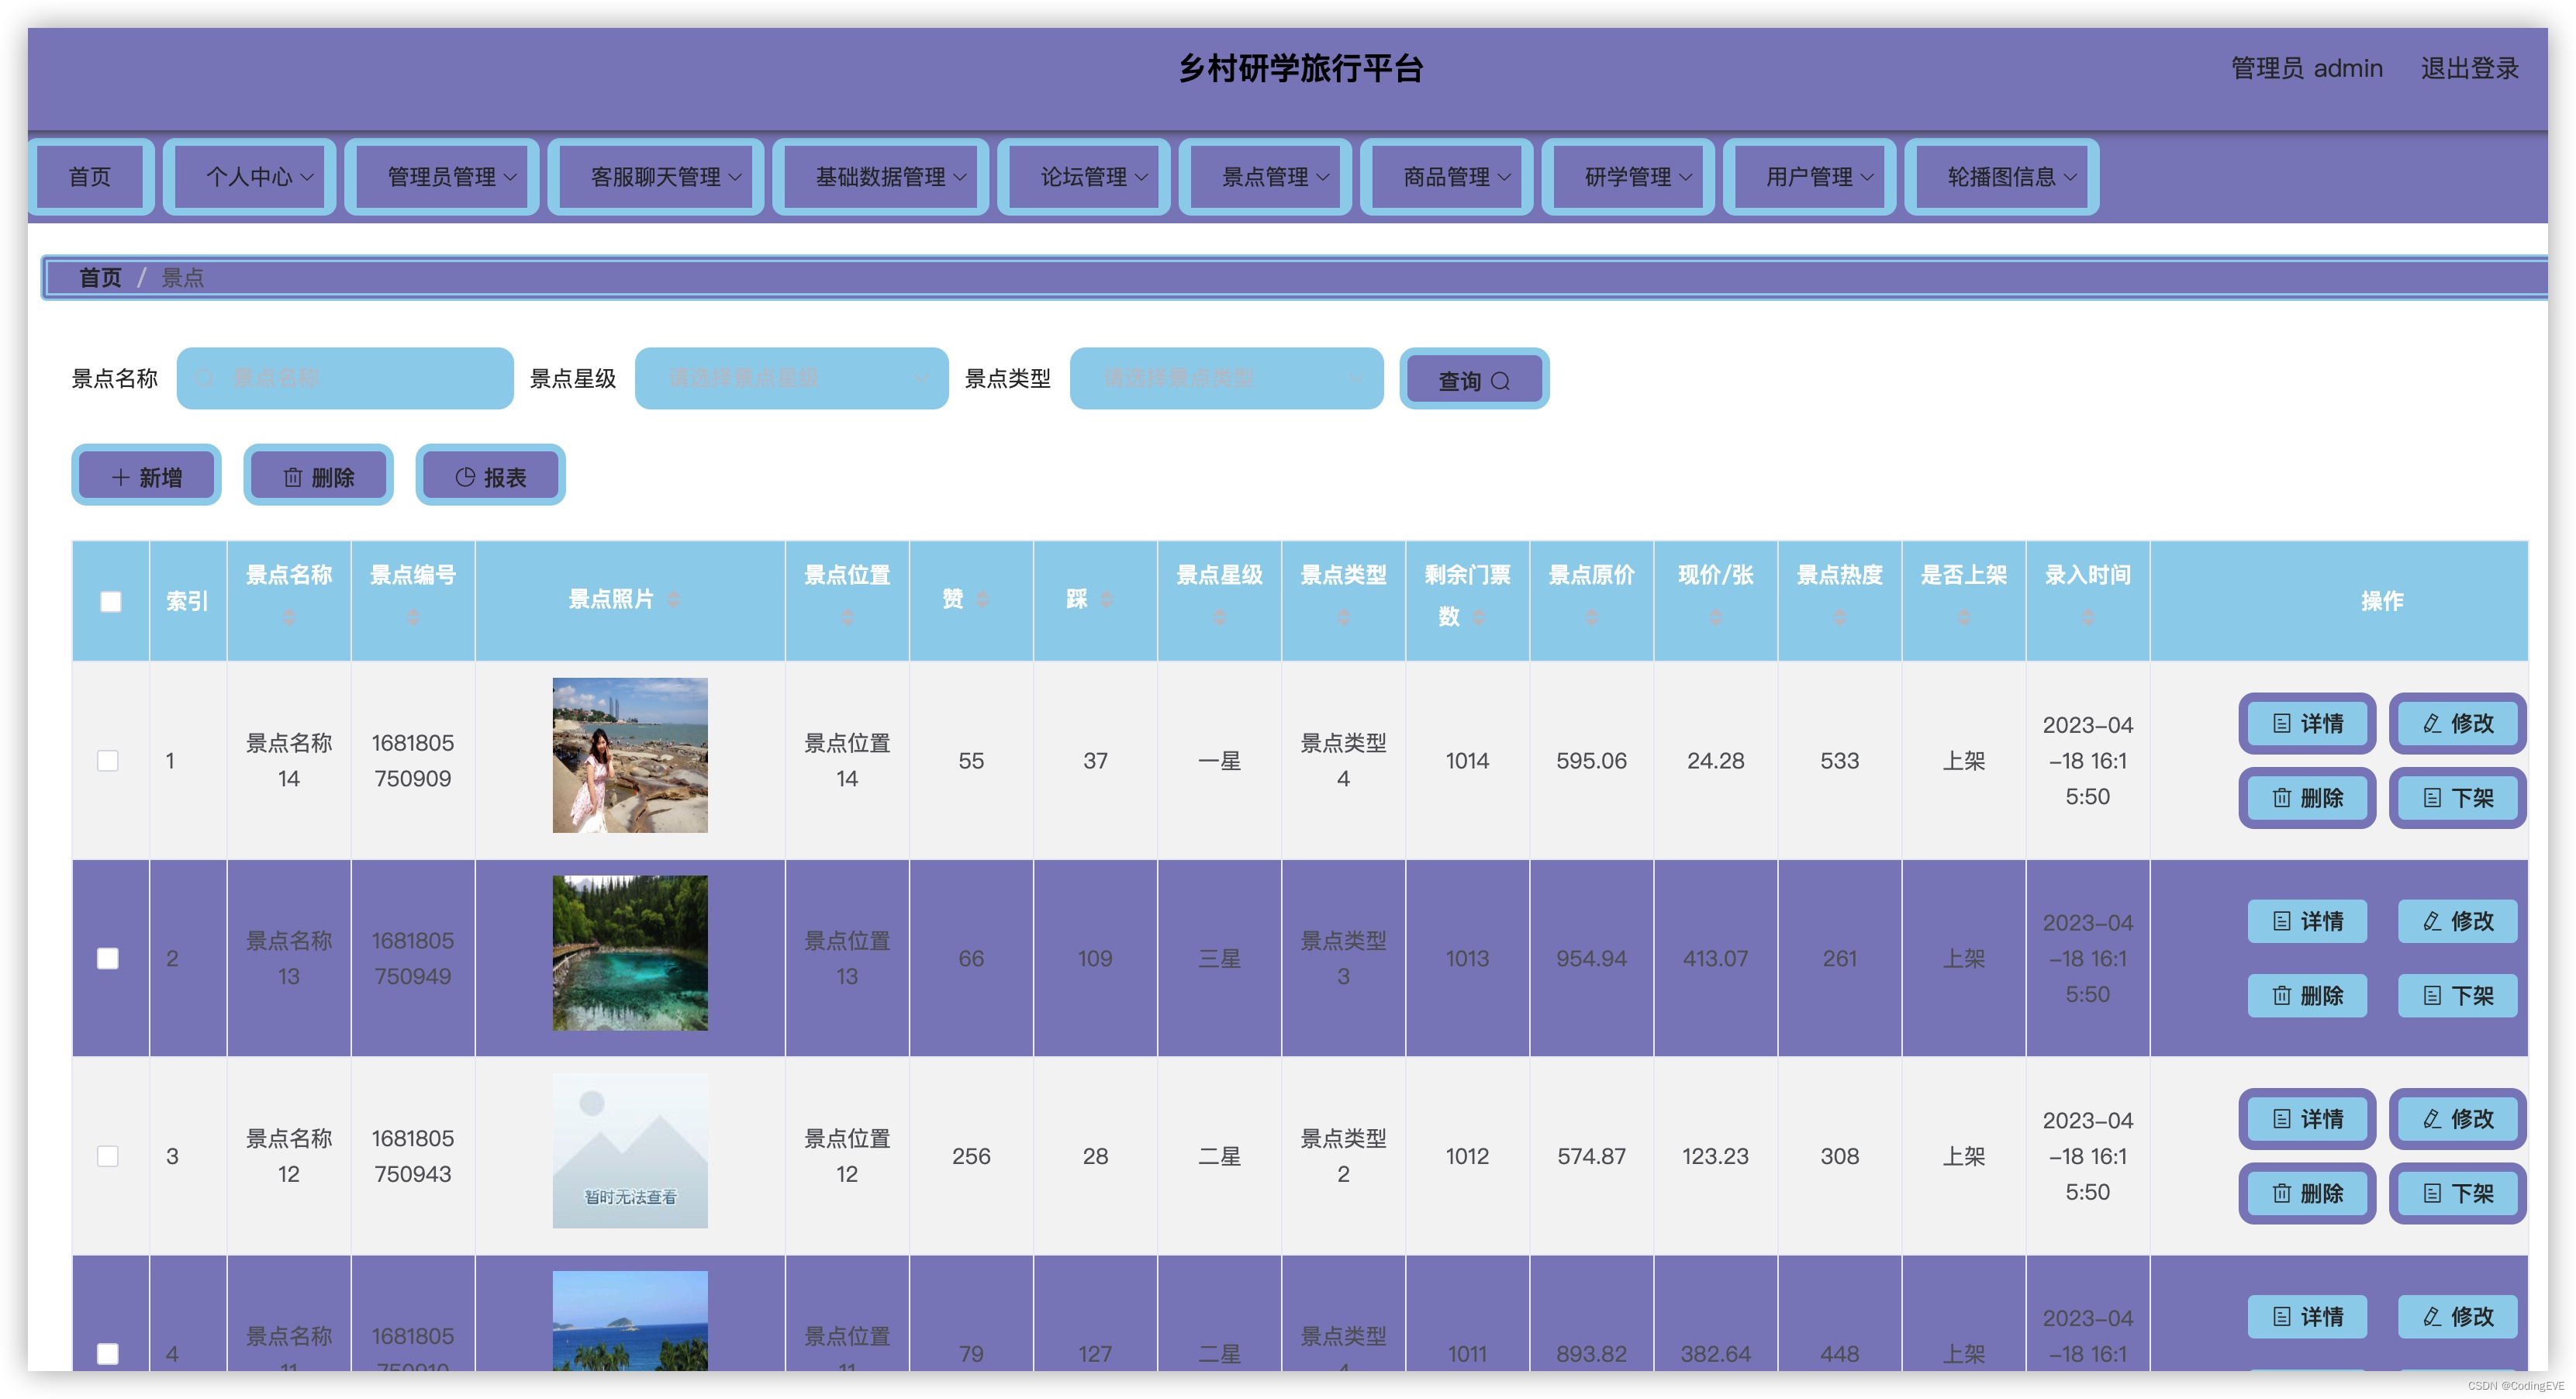The height and width of the screenshot is (1399, 2576).
Task: Sort by 赞 column arrows
Action: tap(983, 599)
